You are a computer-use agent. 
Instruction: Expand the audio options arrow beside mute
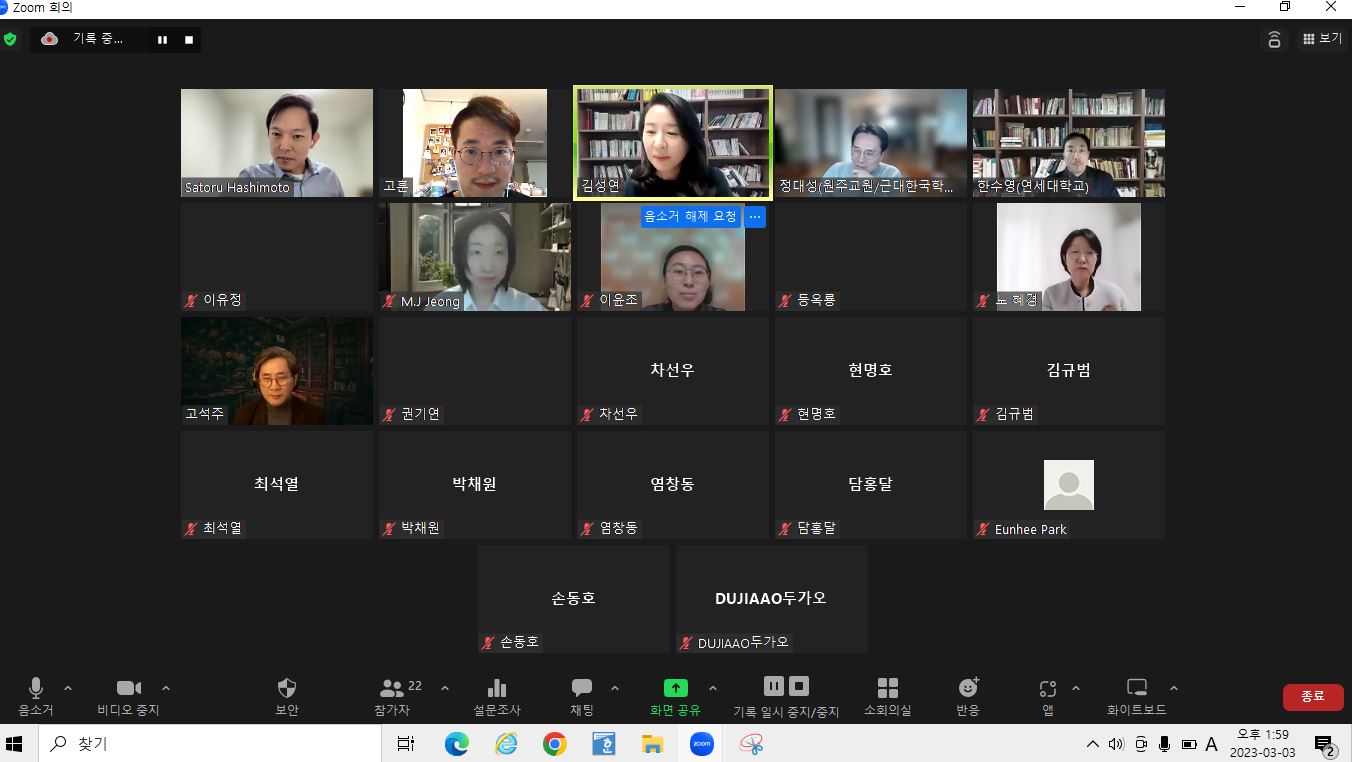click(x=68, y=688)
